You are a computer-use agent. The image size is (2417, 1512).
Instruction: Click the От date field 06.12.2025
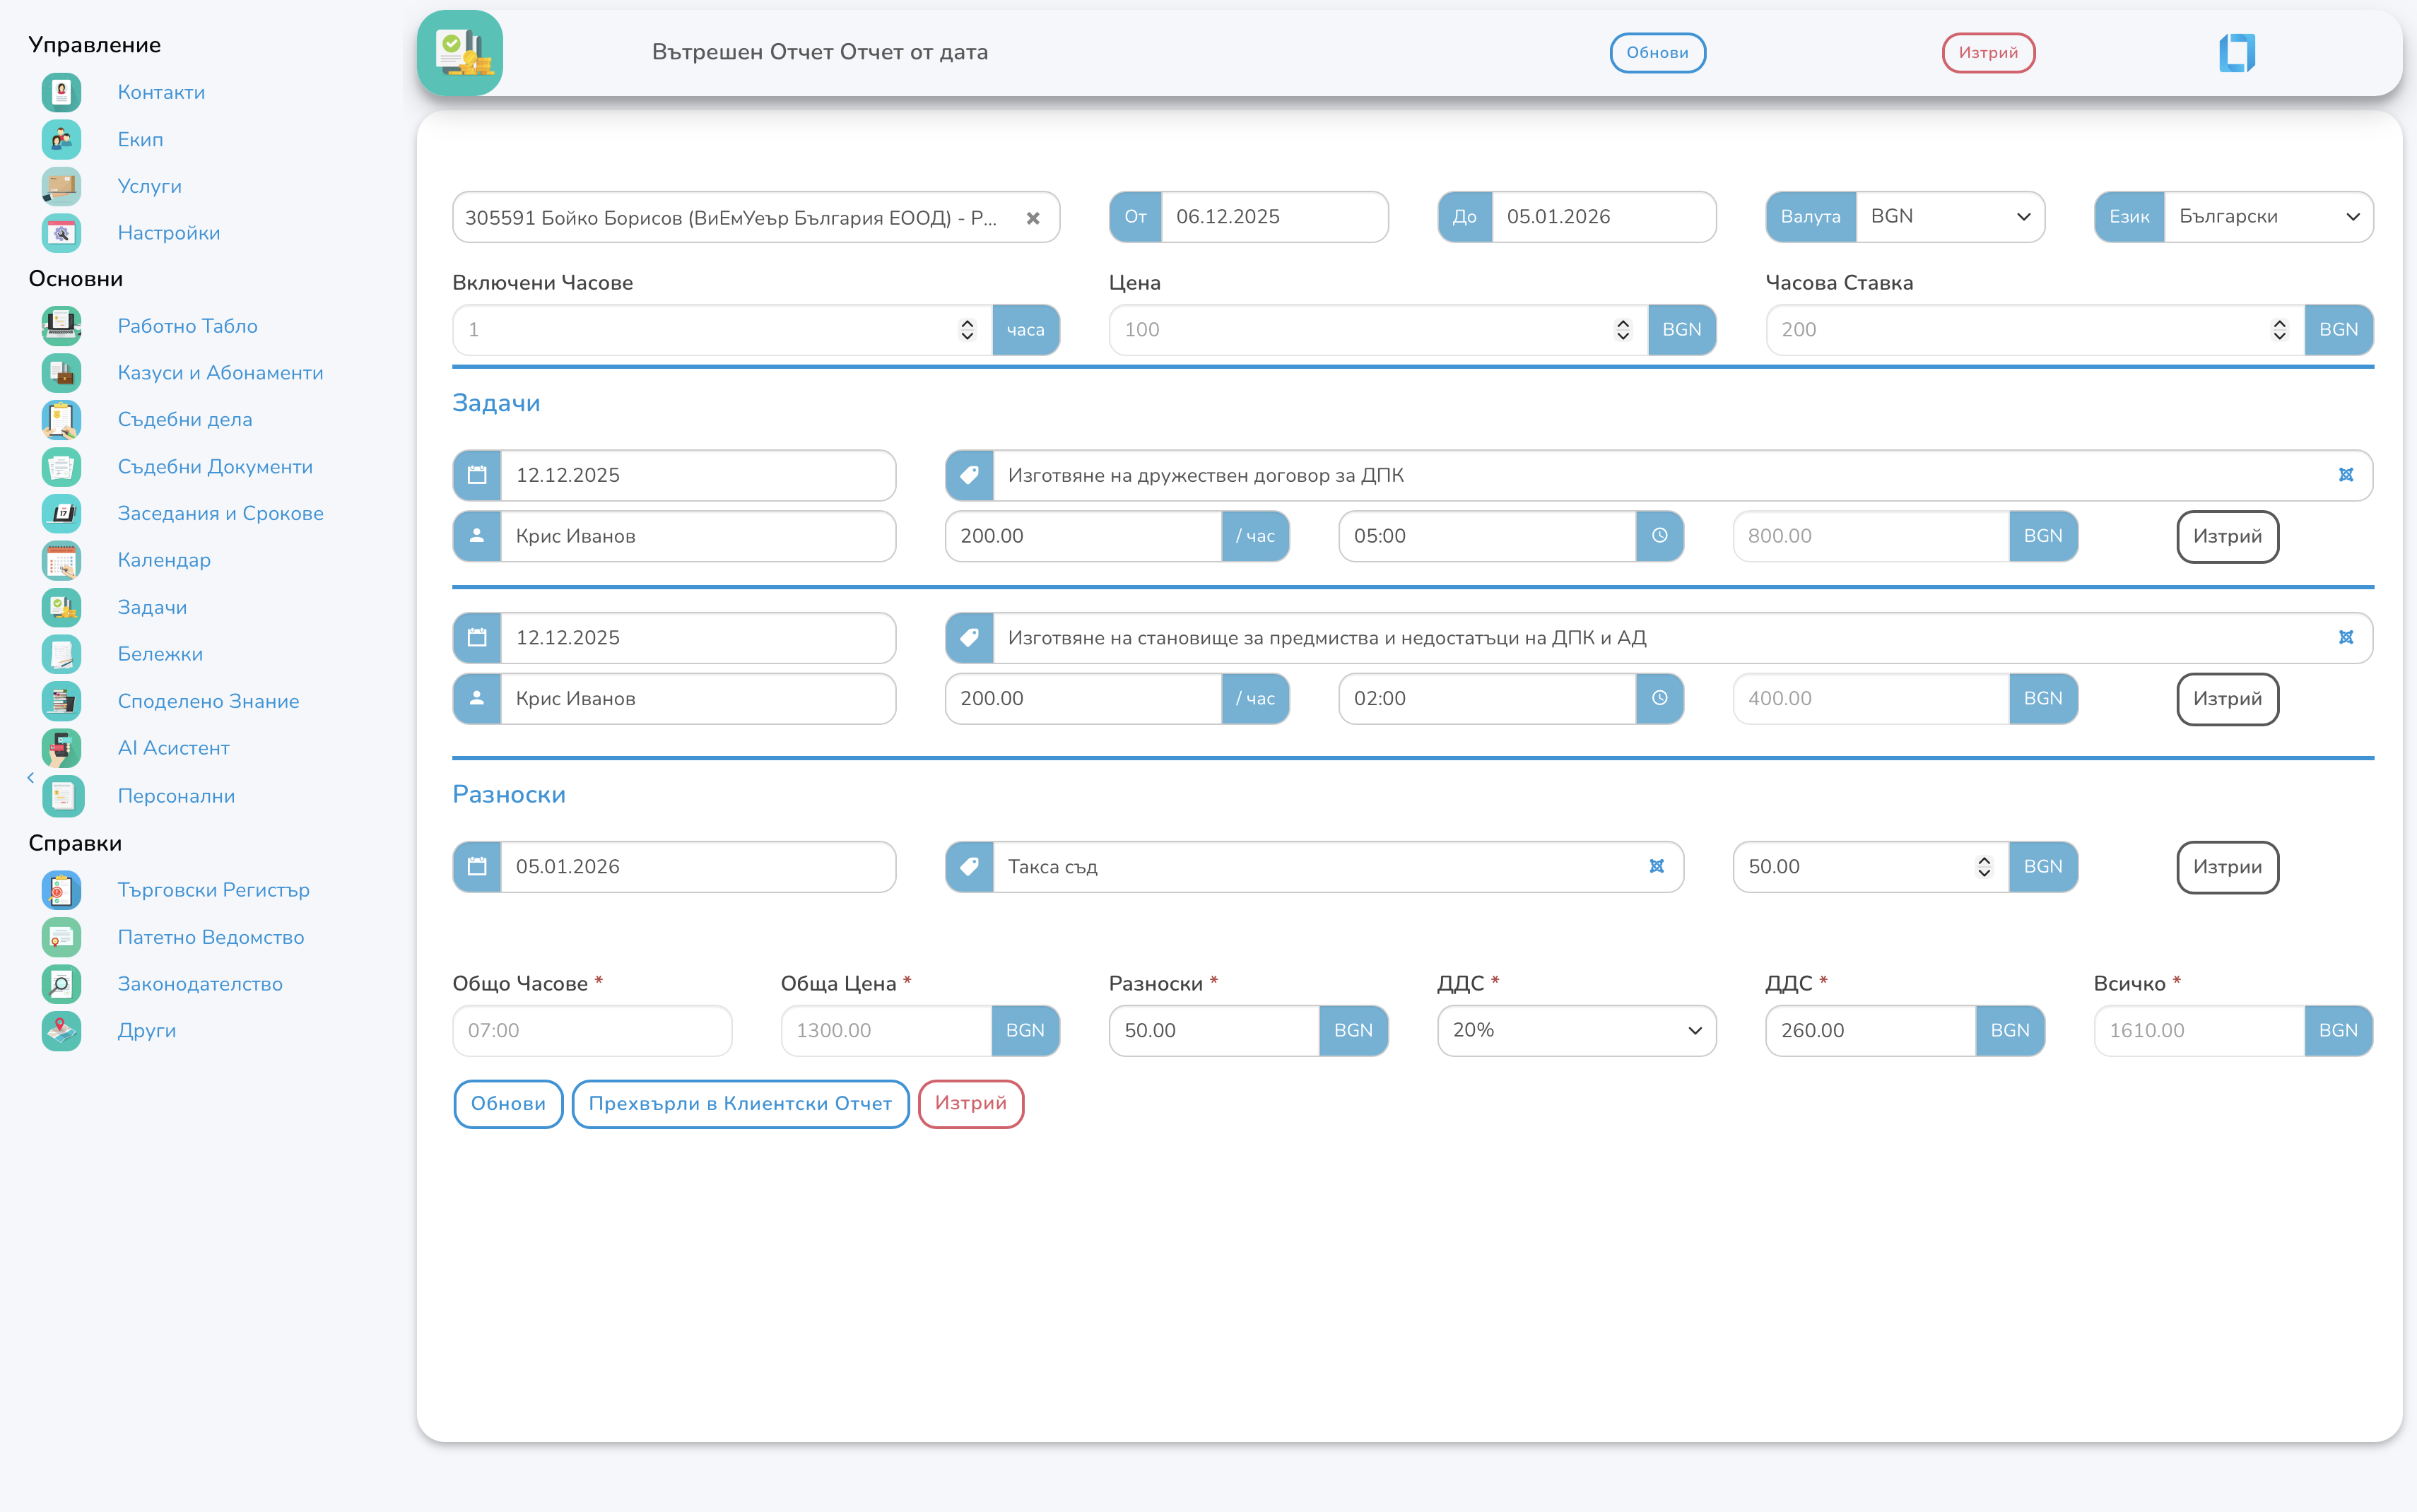point(1273,217)
